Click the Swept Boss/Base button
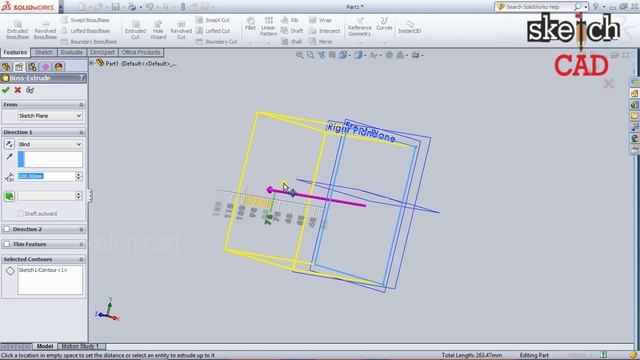640x360 pixels. (x=85, y=20)
